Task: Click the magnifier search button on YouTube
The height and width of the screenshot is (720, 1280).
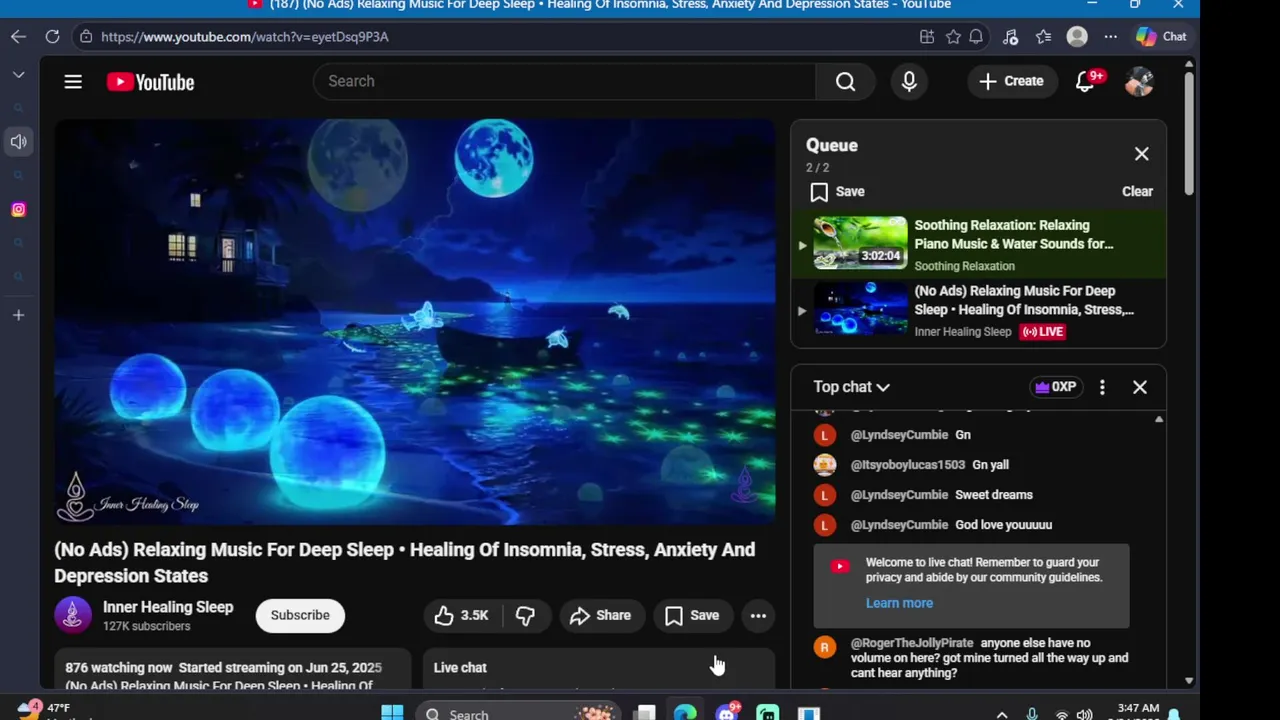Action: [x=846, y=81]
